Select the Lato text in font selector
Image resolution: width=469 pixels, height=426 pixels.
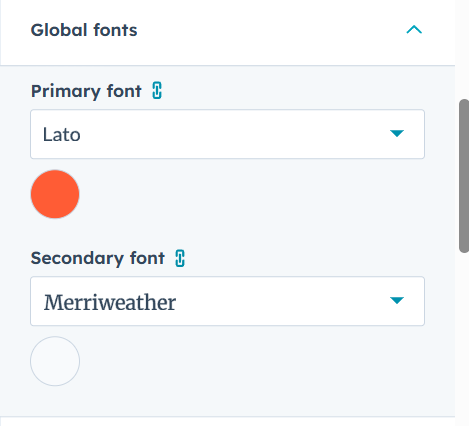(x=62, y=135)
